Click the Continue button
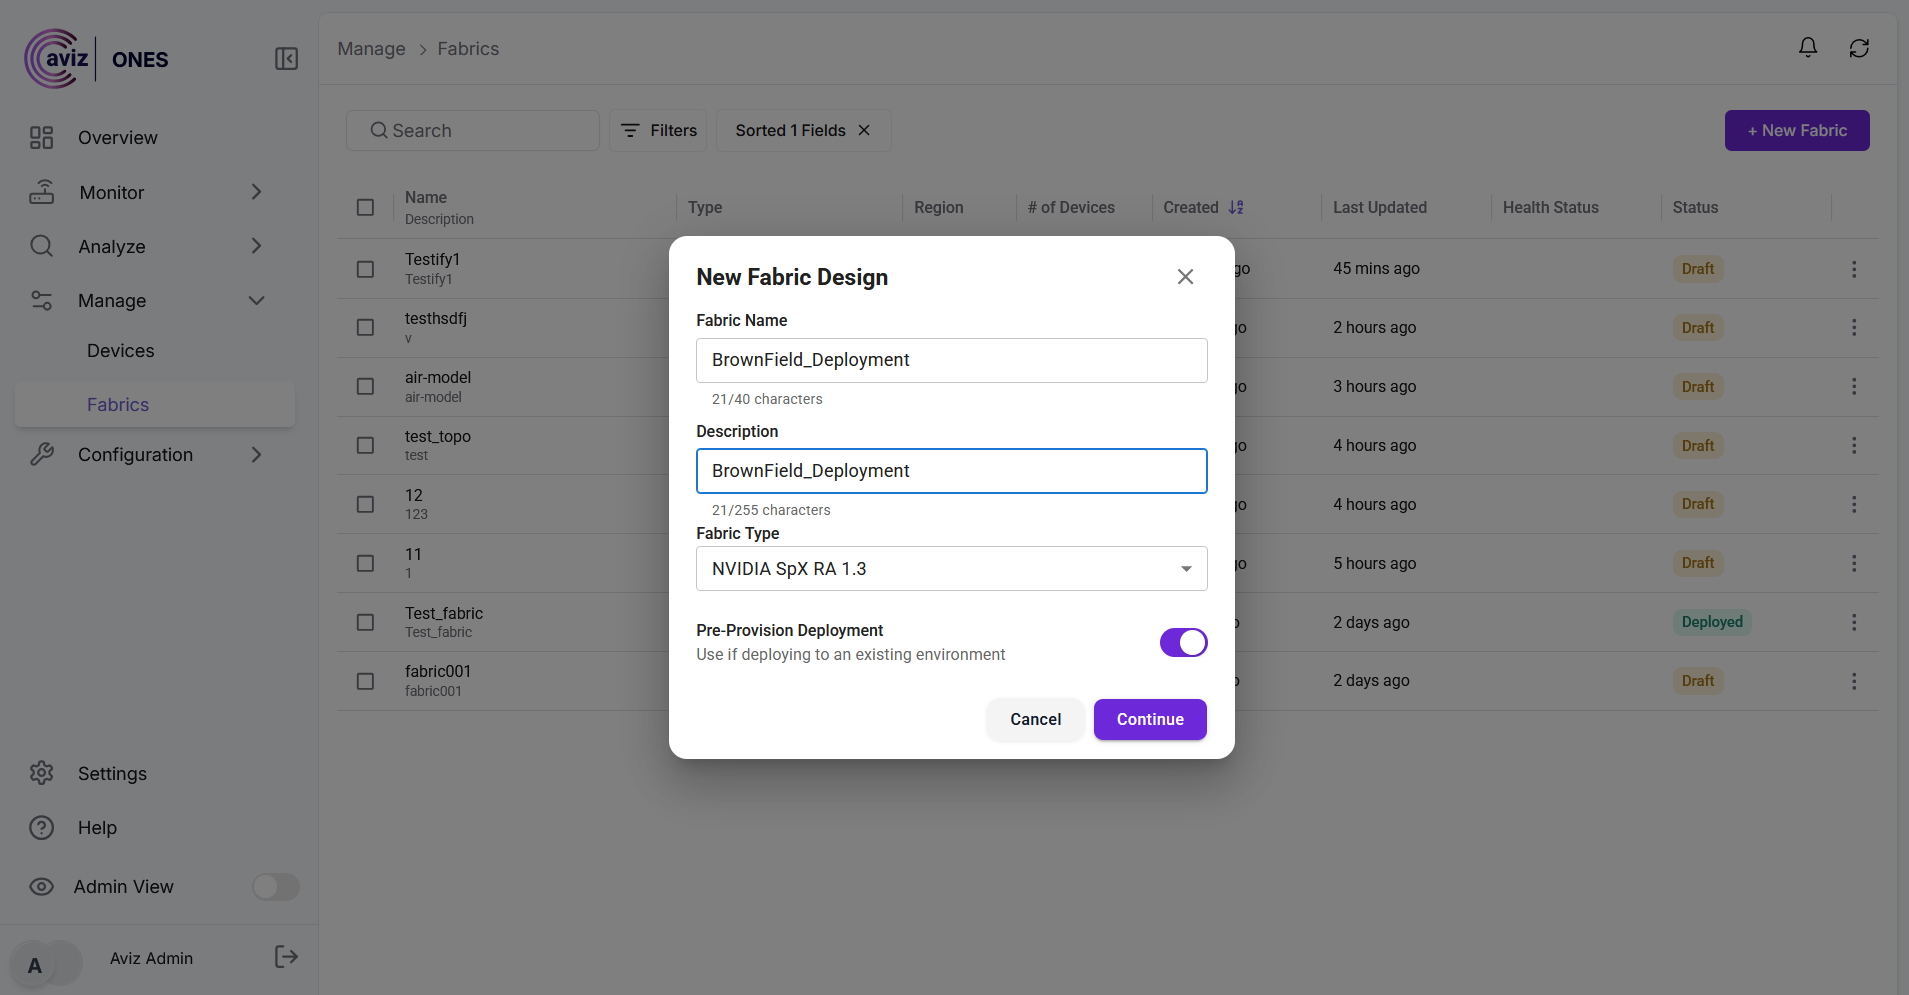 (x=1149, y=719)
